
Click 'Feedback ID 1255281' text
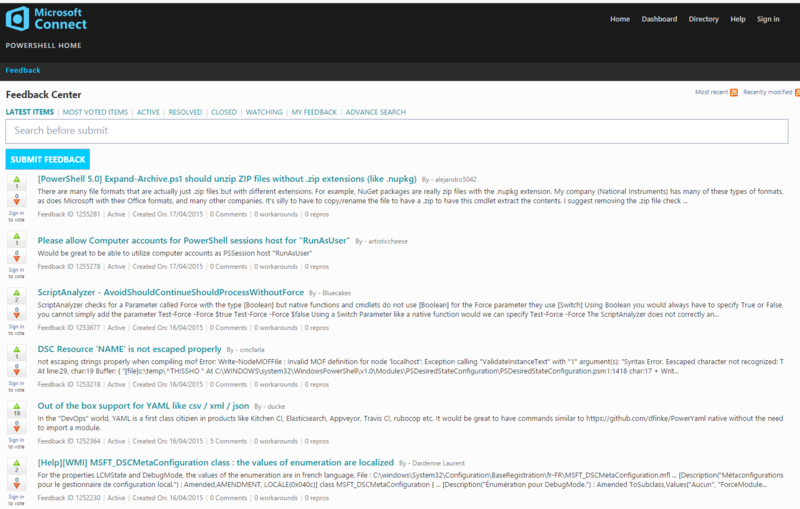(69, 214)
